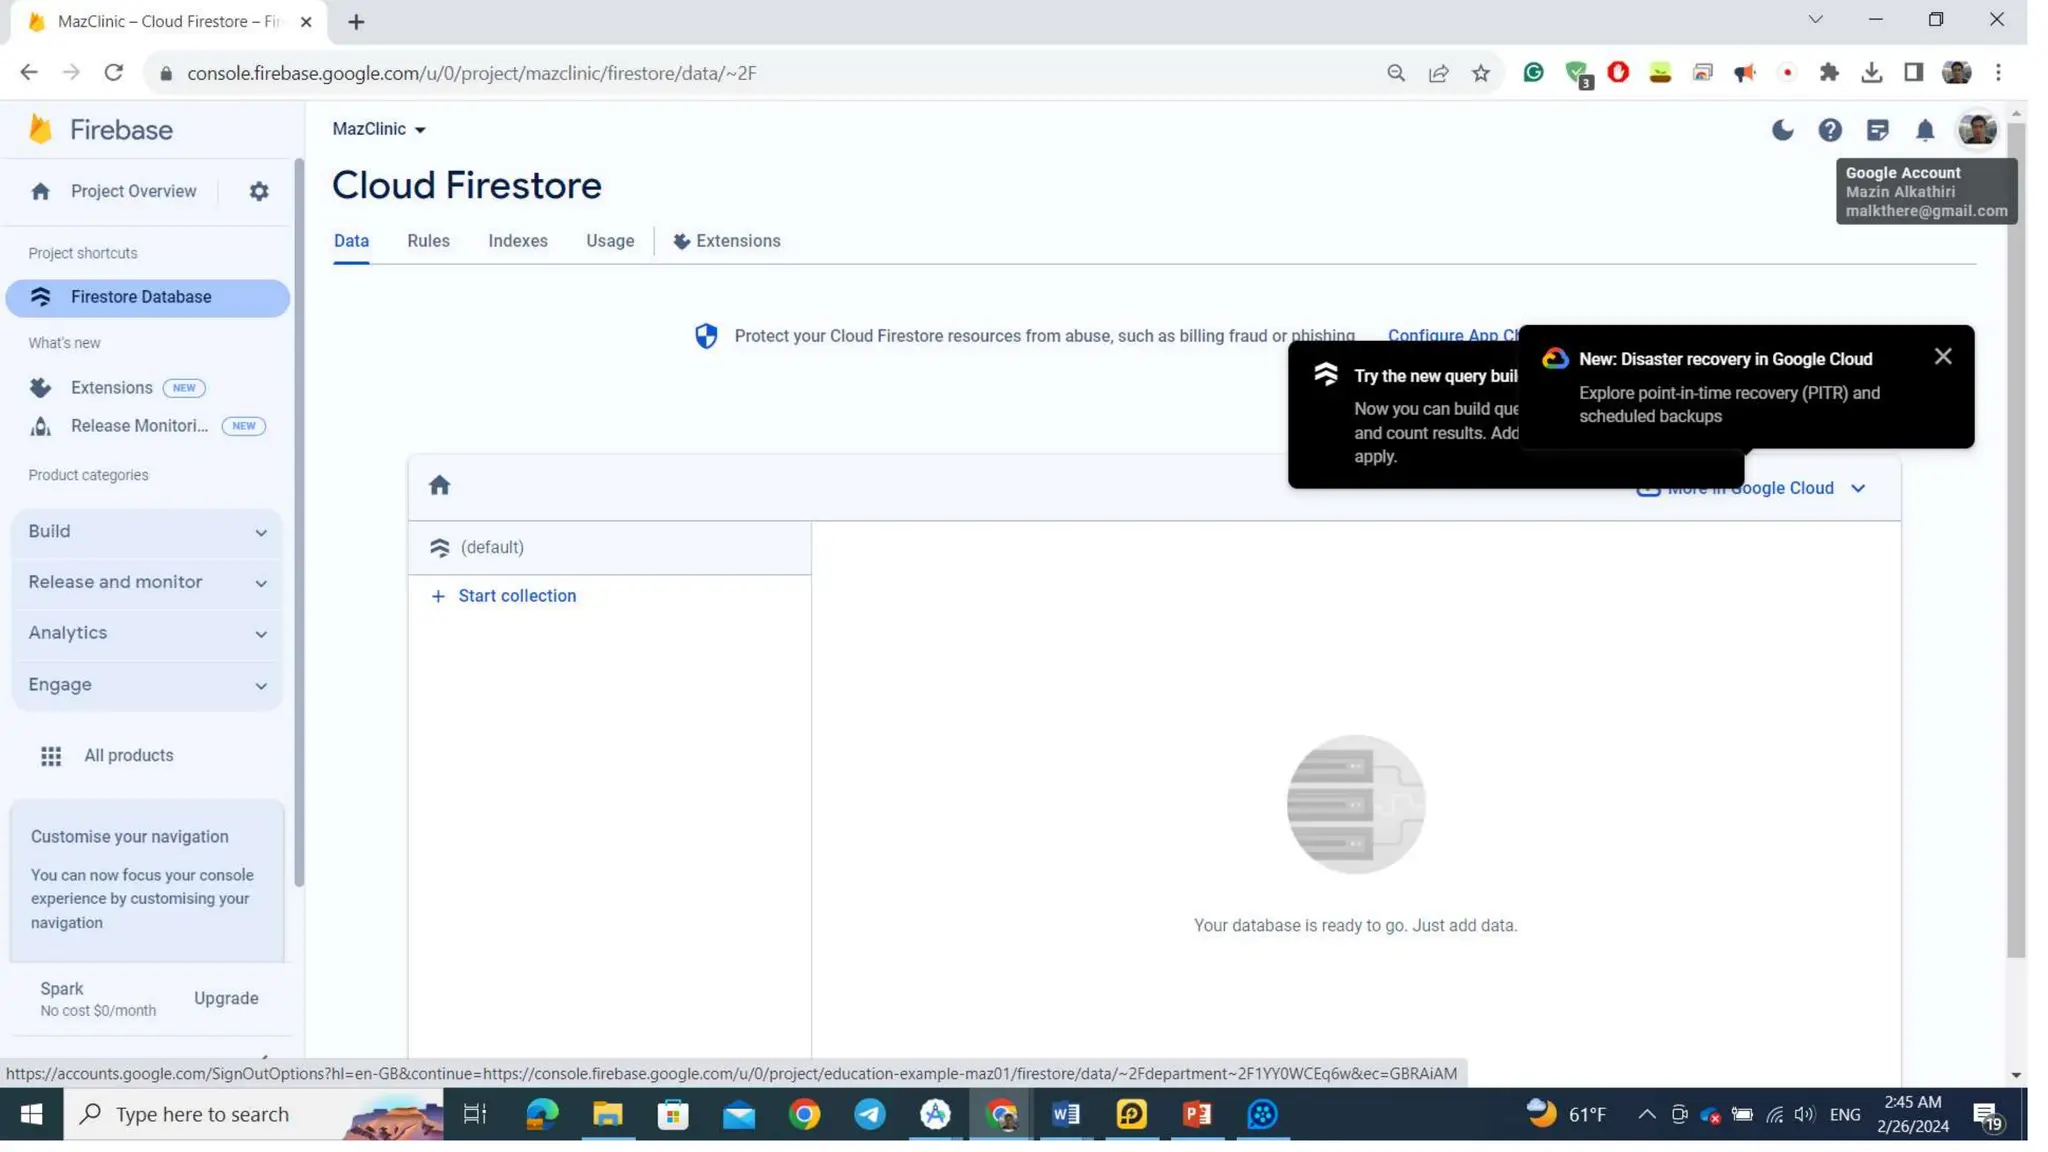Open the MazClinic project dropdown
2048x1152 pixels.
(379, 129)
